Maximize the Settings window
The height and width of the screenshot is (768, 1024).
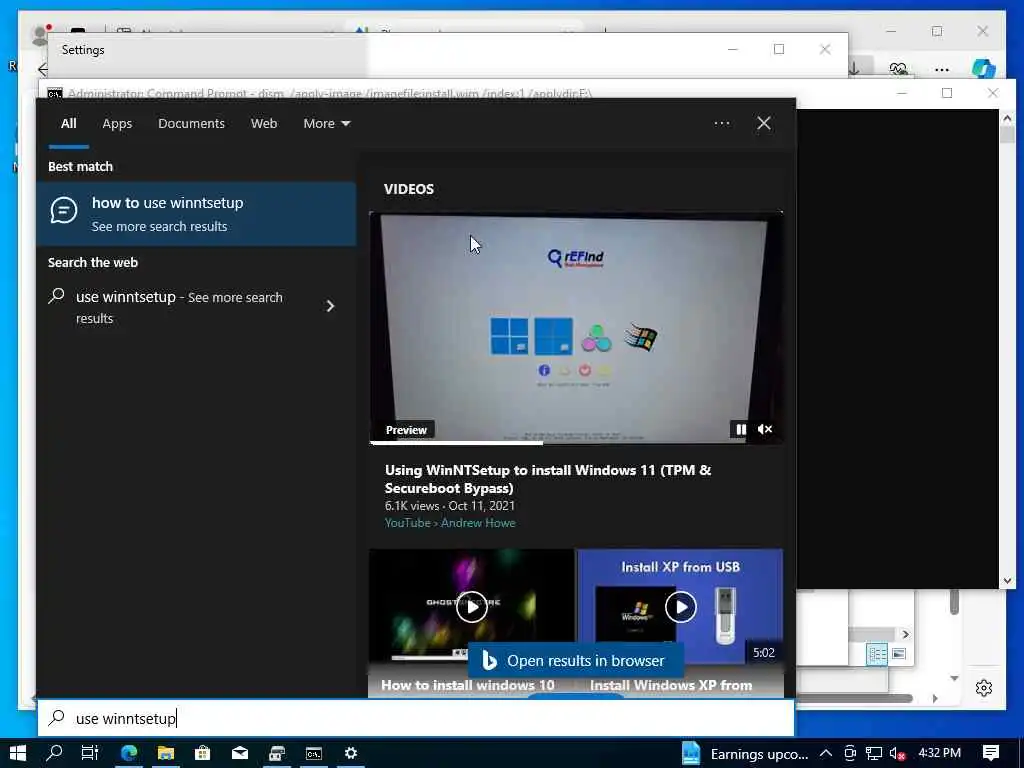click(x=778, y=49)
